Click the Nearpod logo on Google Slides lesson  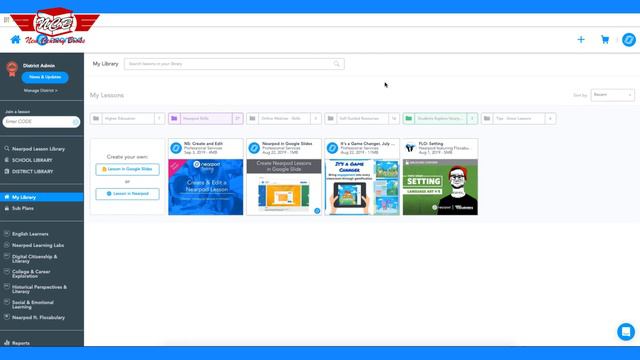254,148
